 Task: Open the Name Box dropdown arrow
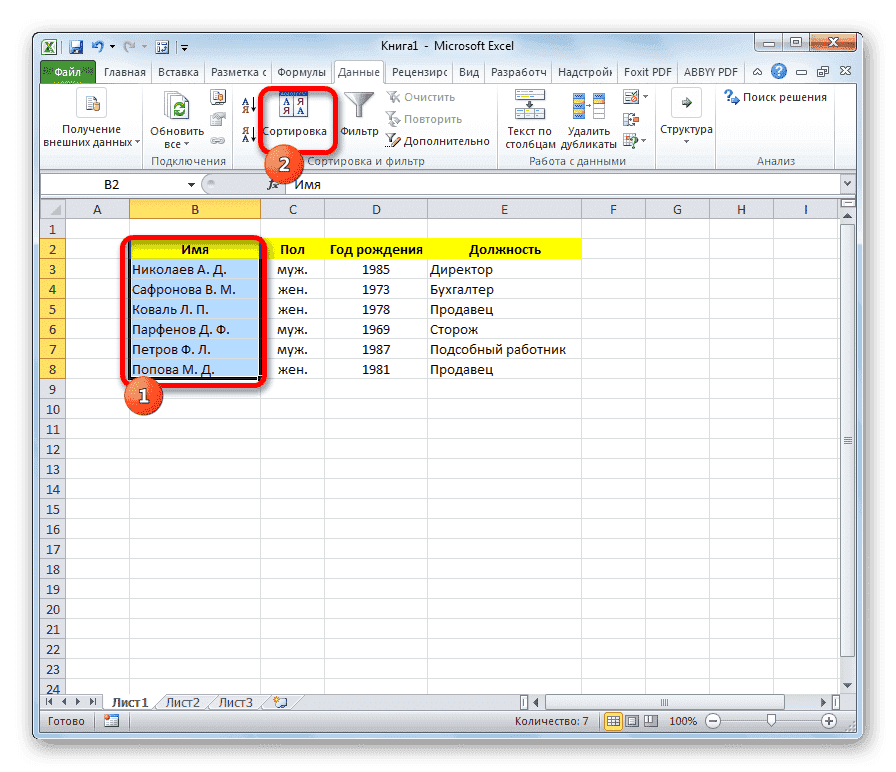coord(193,185)
